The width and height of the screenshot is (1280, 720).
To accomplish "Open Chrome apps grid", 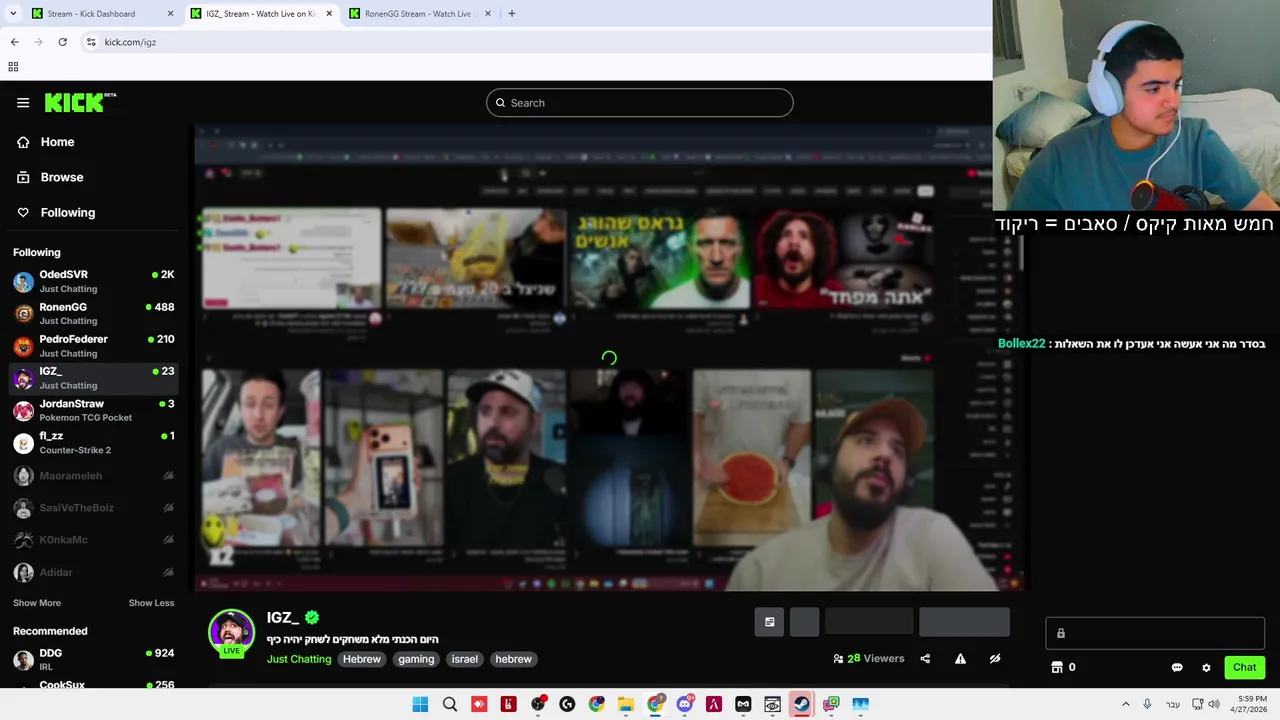I will coord(13,67).
